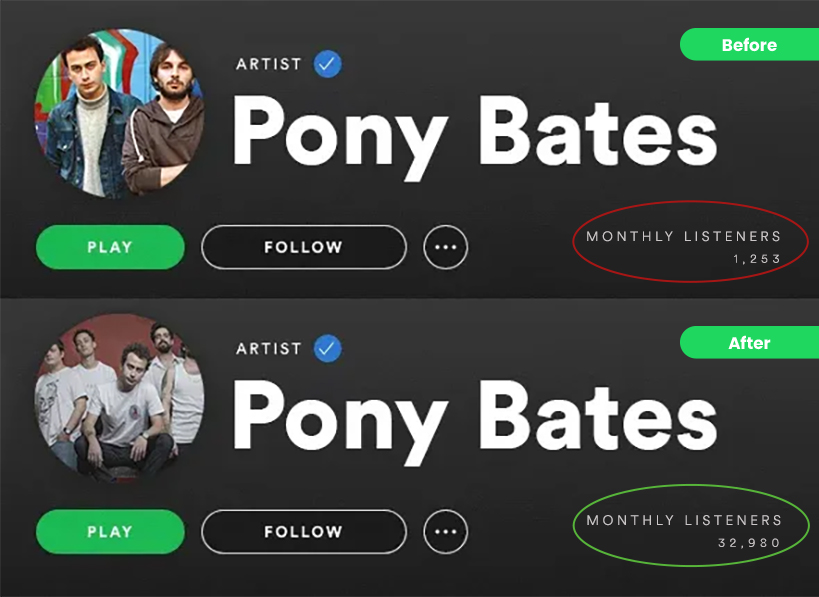
Task: Select the green Before label
Action: click(x=749, y=45)
